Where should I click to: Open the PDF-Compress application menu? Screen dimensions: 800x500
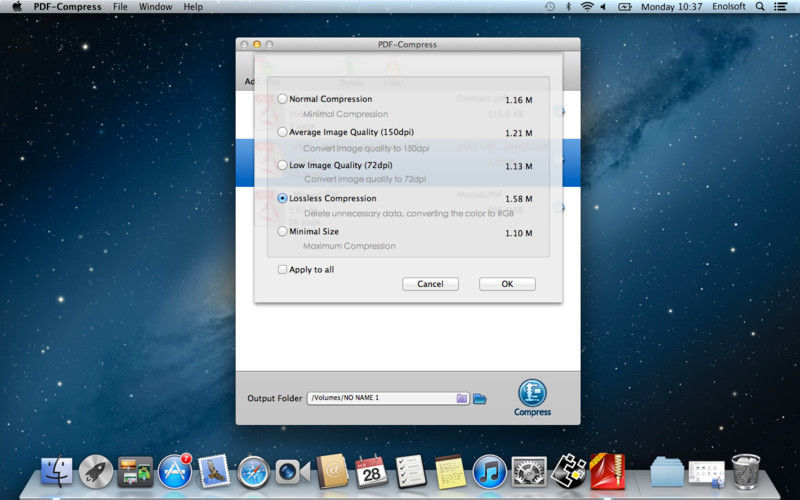(67, 7)
